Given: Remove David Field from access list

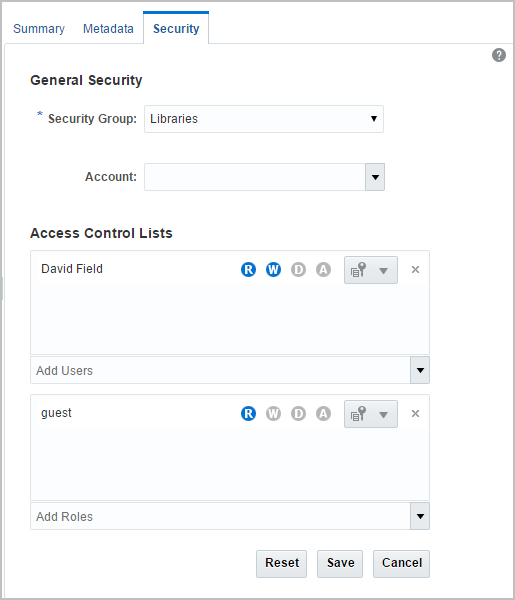Looking at the screenshot, I should [415, 270].
